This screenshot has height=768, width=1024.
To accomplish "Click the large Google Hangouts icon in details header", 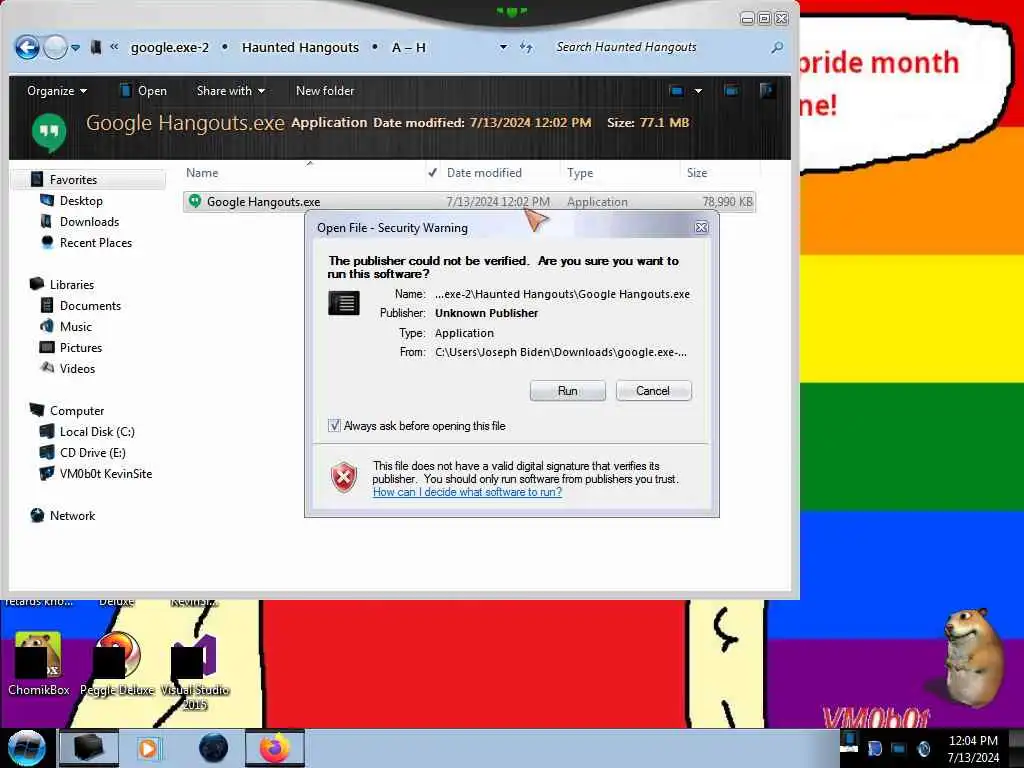I will (x=49, y=131).
